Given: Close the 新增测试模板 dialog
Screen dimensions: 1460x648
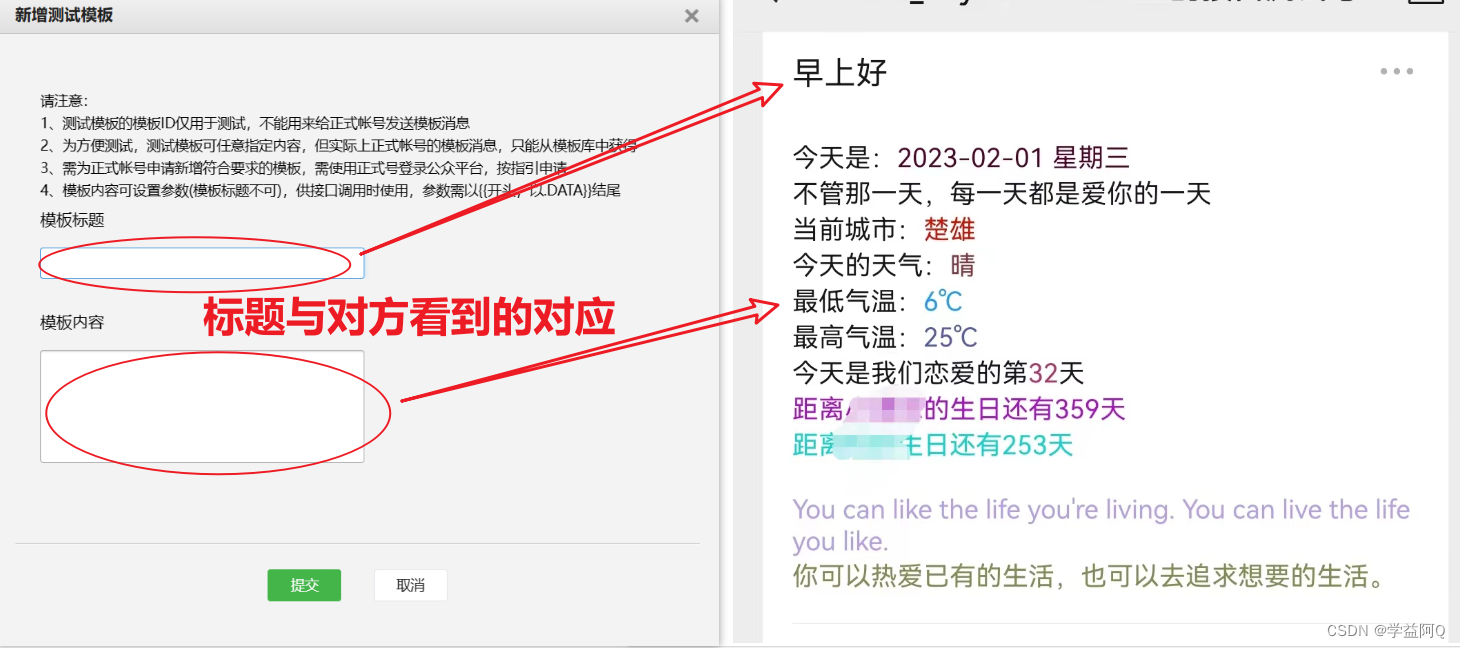Looking at the screenshot, I should [x=691, y=16].
